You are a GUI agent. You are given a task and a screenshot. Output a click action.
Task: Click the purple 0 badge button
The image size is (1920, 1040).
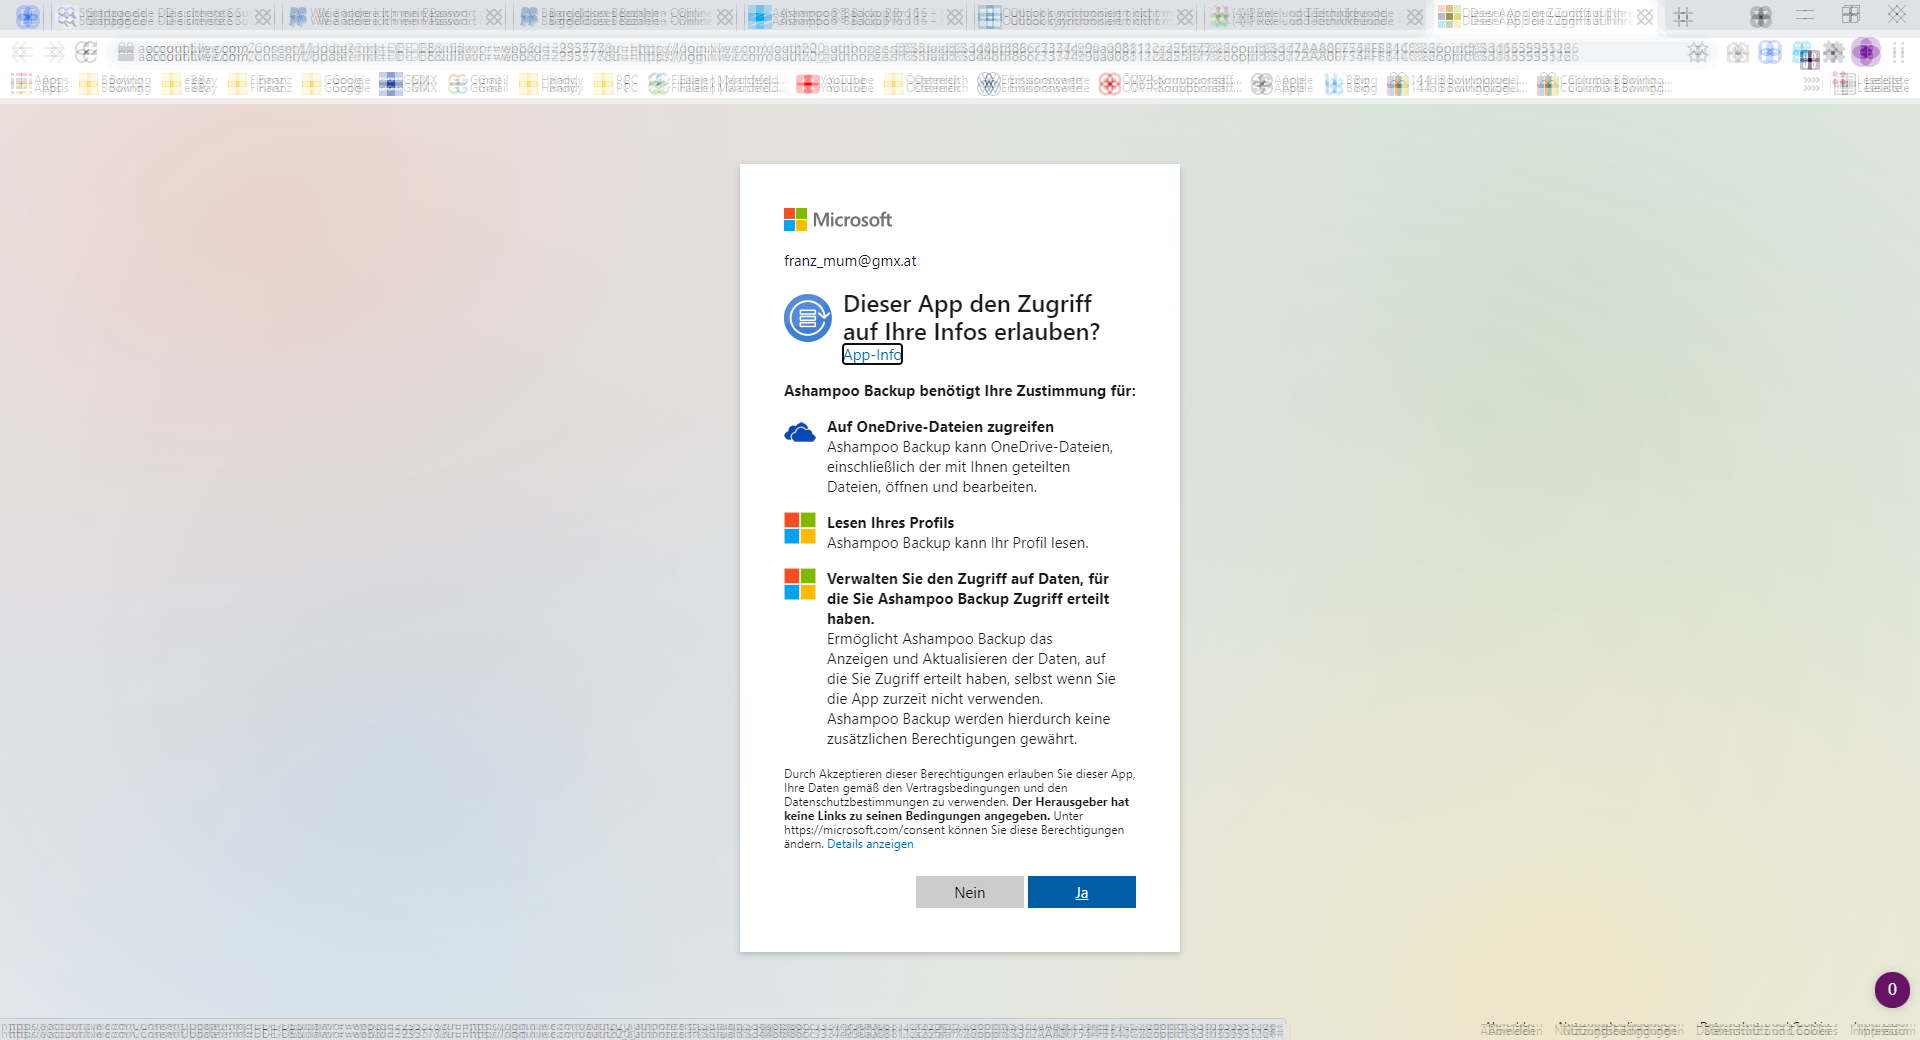pyautogui.click(x=1892, y=990)
